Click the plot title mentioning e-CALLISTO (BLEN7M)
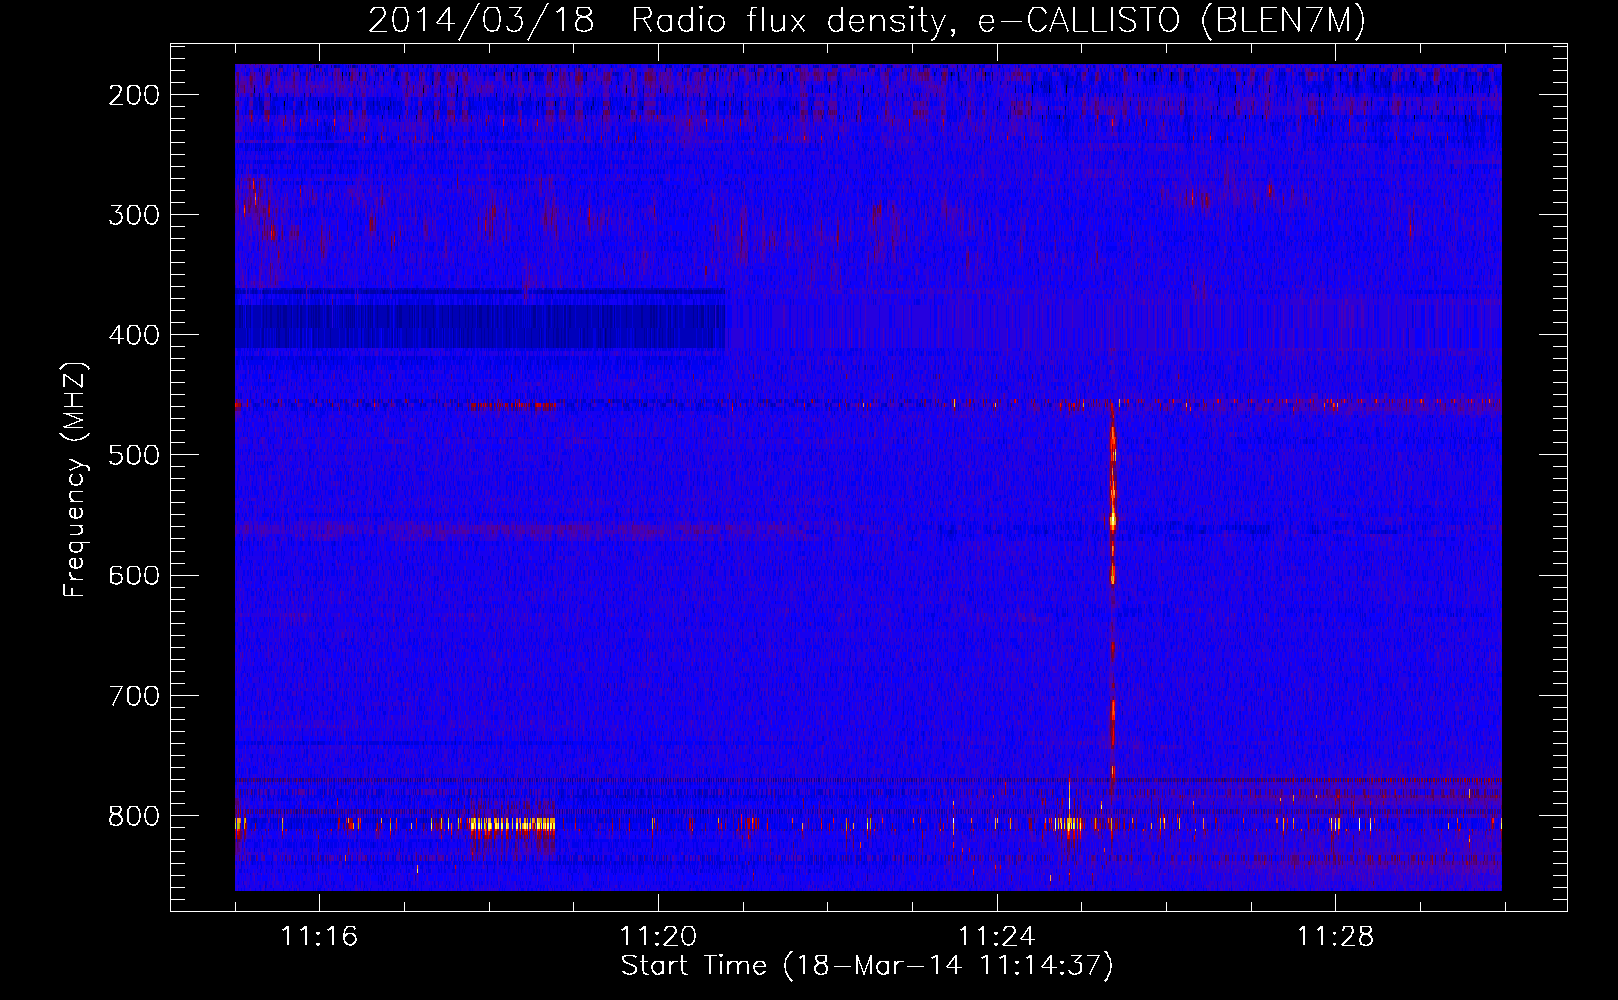Screen dimensions: 1618x1000 point(866,20)
